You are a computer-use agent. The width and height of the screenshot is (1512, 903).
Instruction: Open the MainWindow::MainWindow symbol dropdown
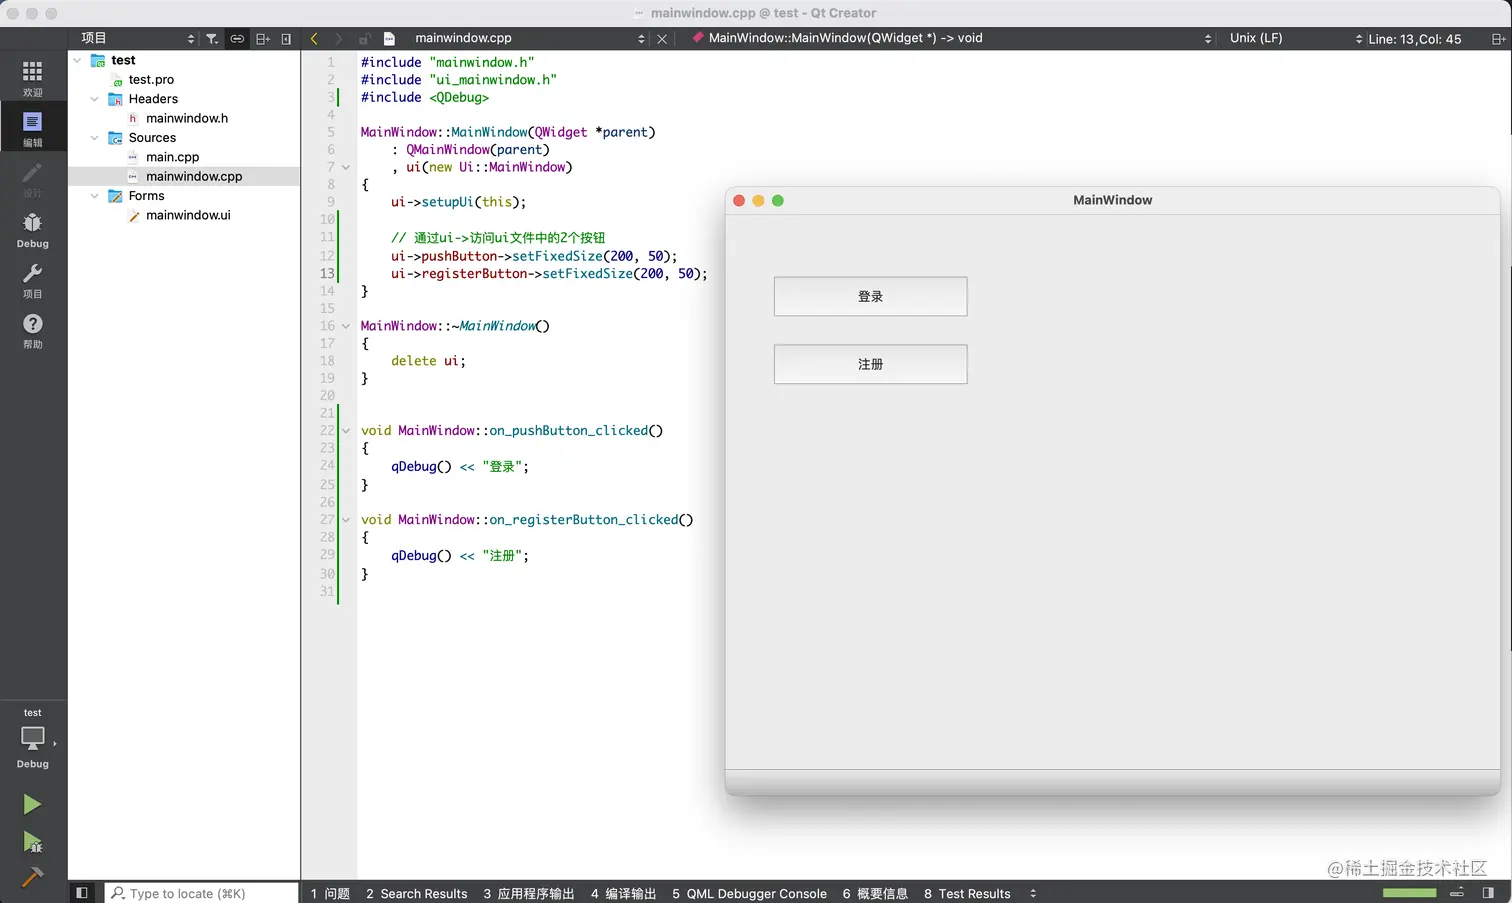click(950, 39)
